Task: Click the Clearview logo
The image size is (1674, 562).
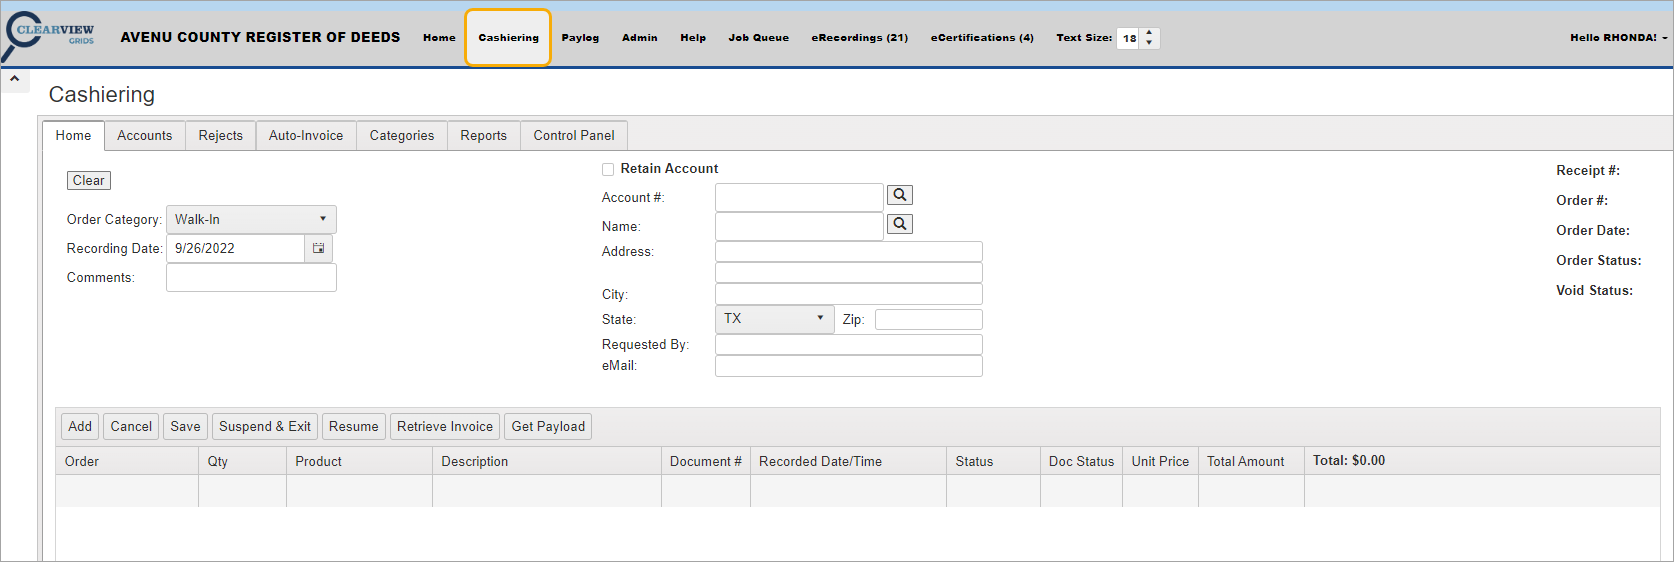Action: (x=52, y=35)
